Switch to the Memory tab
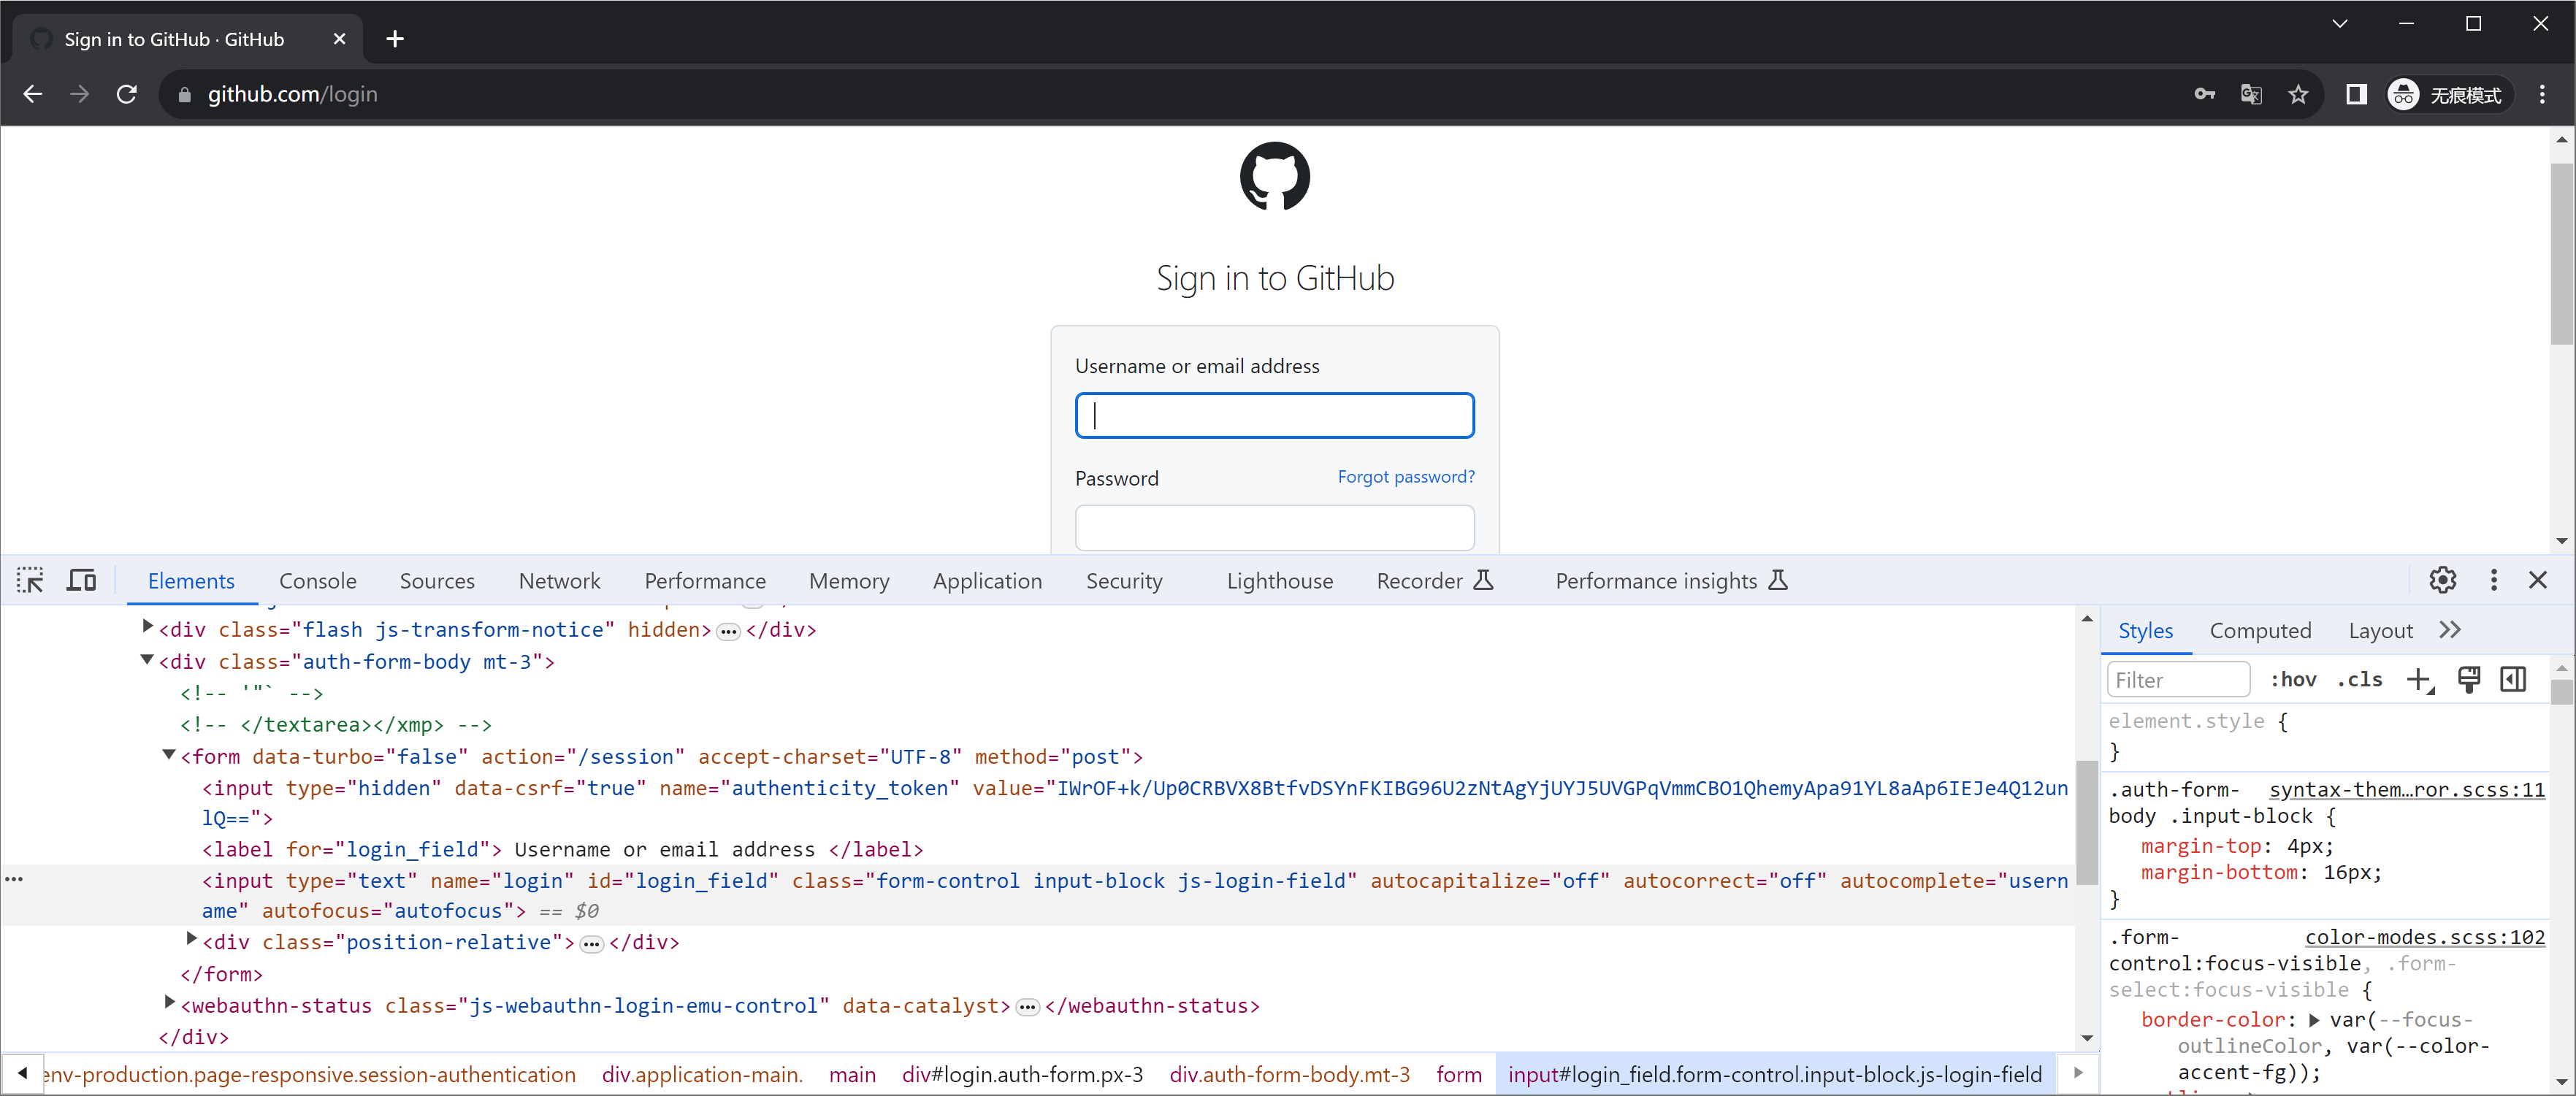The image size is (2576, 1096). pos(849,581)
